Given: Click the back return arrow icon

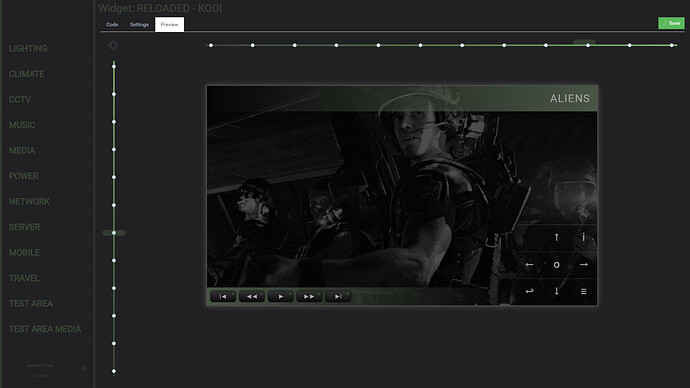Looking at the screenshot, I should (x=529, y=291).
